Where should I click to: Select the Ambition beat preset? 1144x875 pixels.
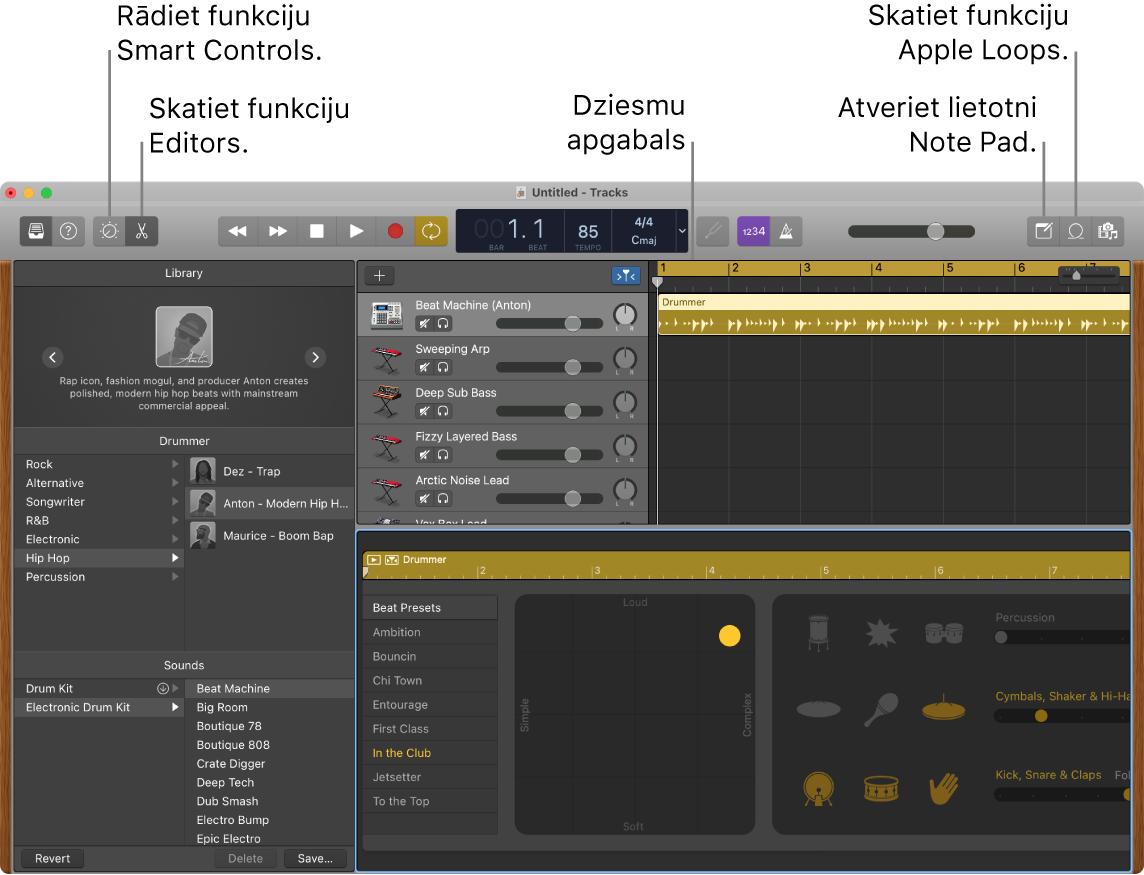coord(430,632)
